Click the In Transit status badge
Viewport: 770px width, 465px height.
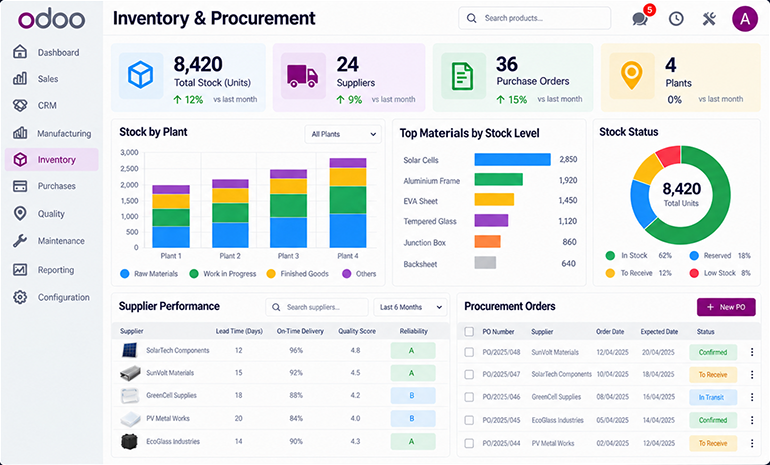click(x=713, y=397)
